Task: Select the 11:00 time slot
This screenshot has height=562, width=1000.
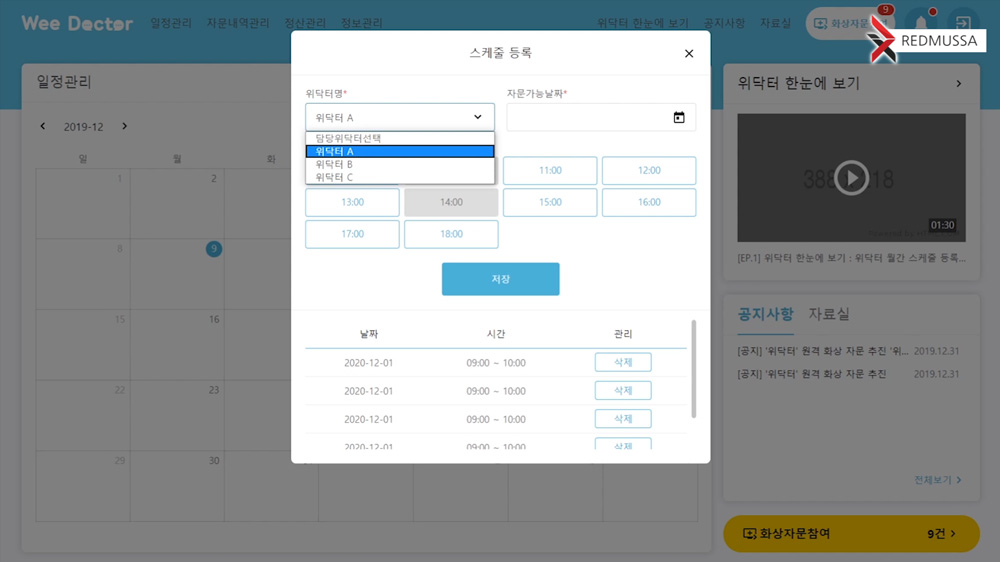Action: [550, 170]
